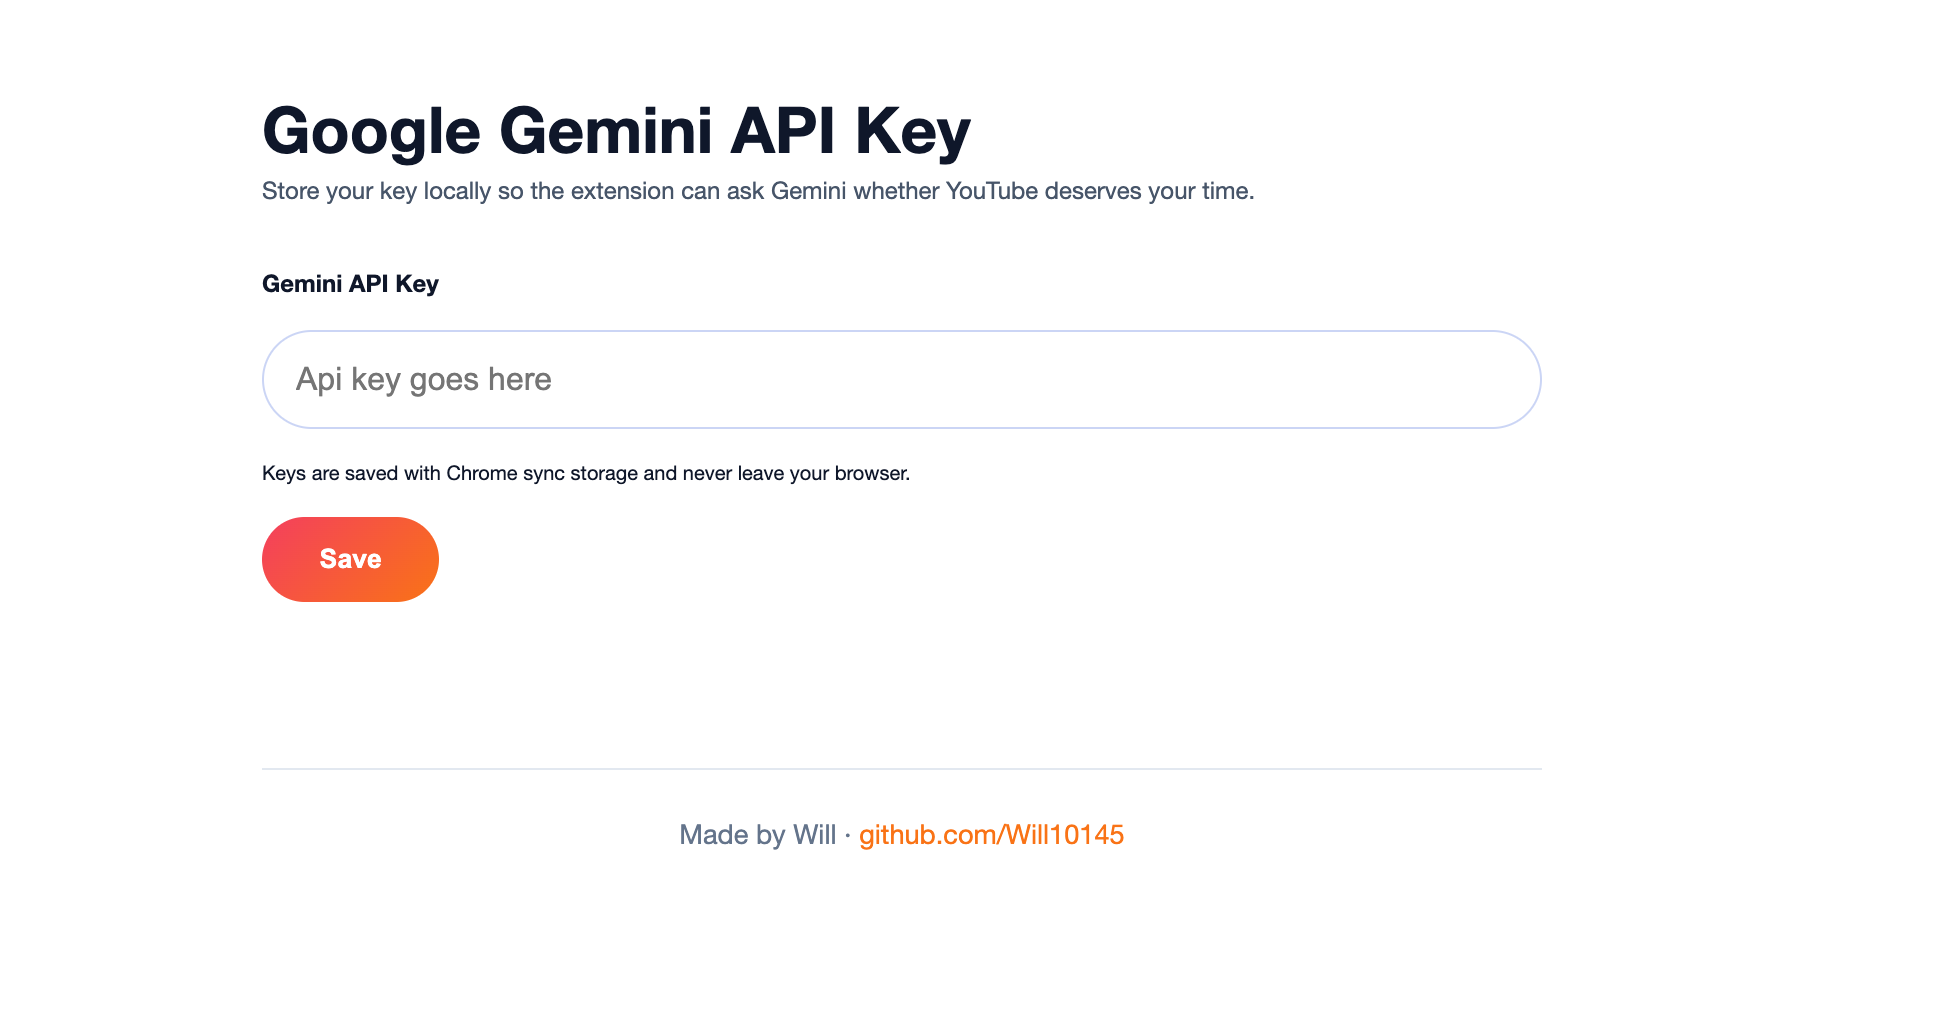The image size is (1942, 1026).
Task: Click the "Api key goes here" placeholder text
Action: [x=423, y=380]
